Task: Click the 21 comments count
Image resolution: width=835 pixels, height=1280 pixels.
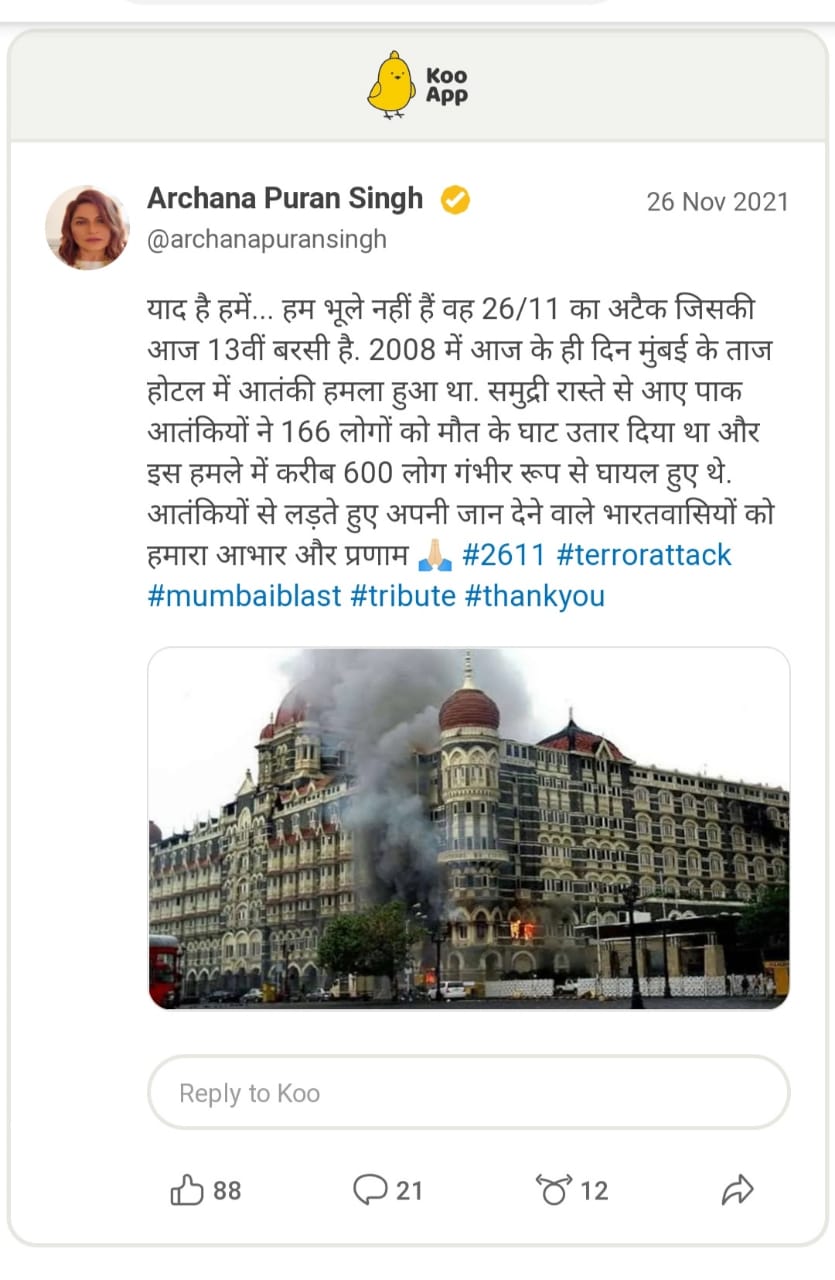Action: [x=409, y=1191]
